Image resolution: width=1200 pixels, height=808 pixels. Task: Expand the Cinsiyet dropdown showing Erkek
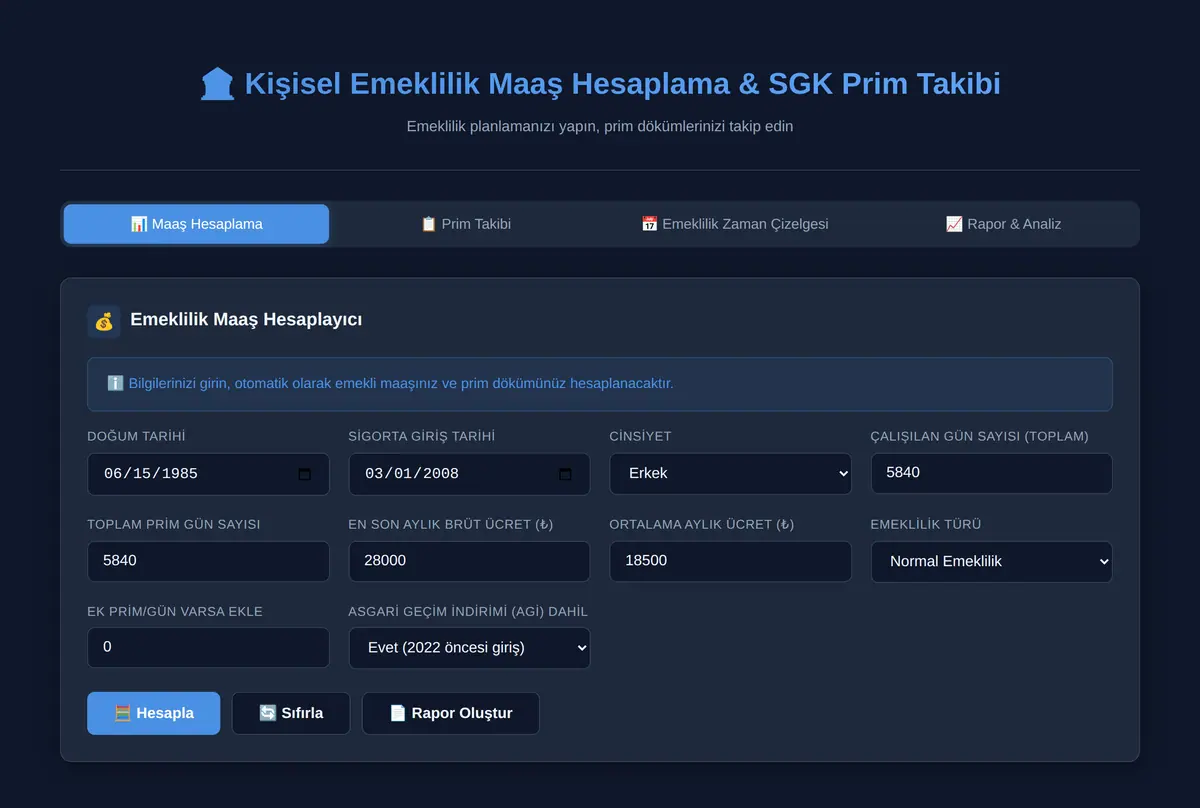point(730,473)
